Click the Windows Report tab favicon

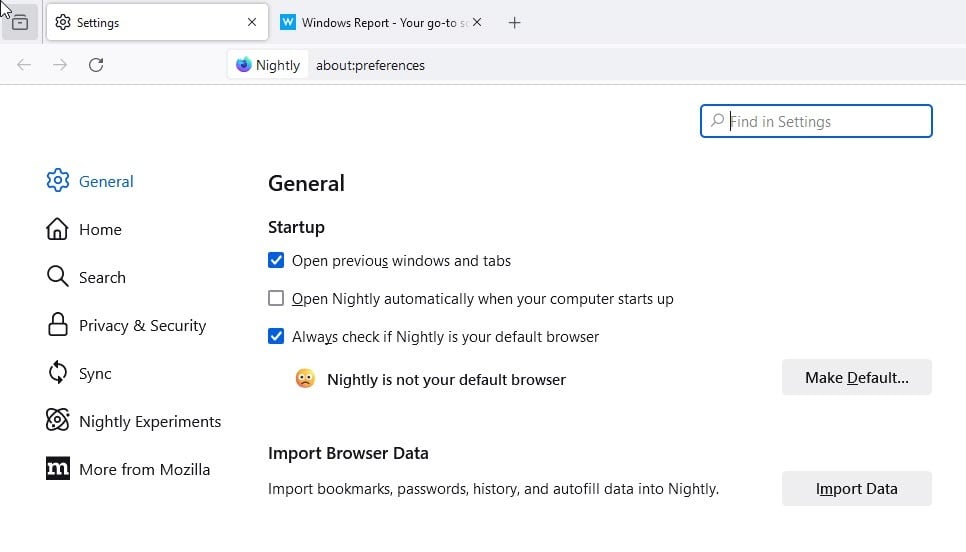[x=288, y=22]
